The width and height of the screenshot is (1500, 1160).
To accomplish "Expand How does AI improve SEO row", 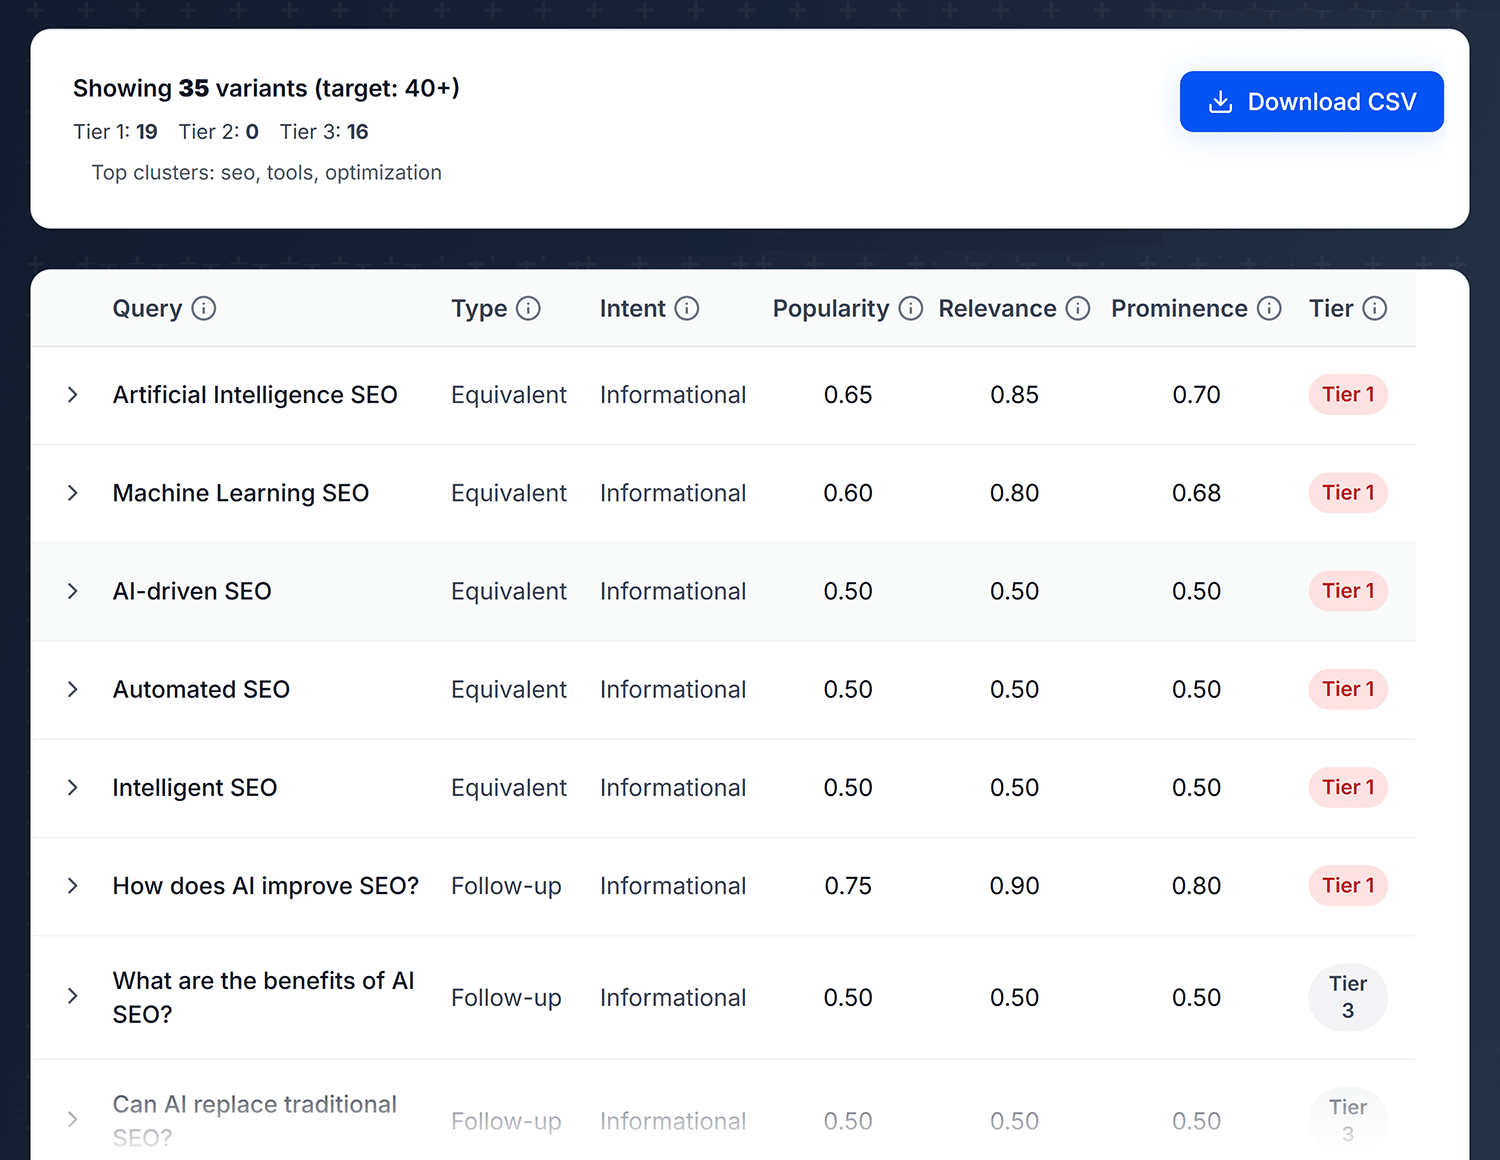I will [x=73, y=886].
